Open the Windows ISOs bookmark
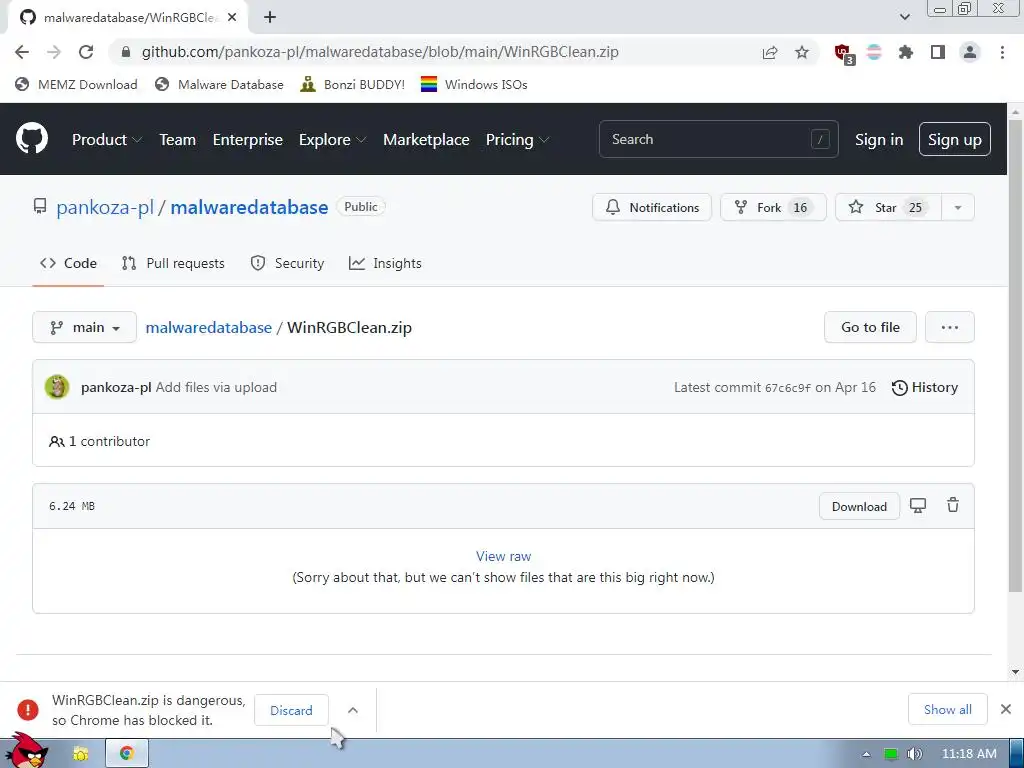 coord(474,84)
